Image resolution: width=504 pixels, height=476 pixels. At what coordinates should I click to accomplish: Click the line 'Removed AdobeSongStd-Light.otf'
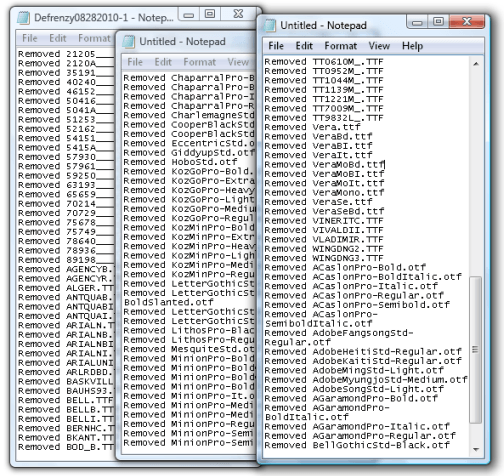(x=354, y=389)
